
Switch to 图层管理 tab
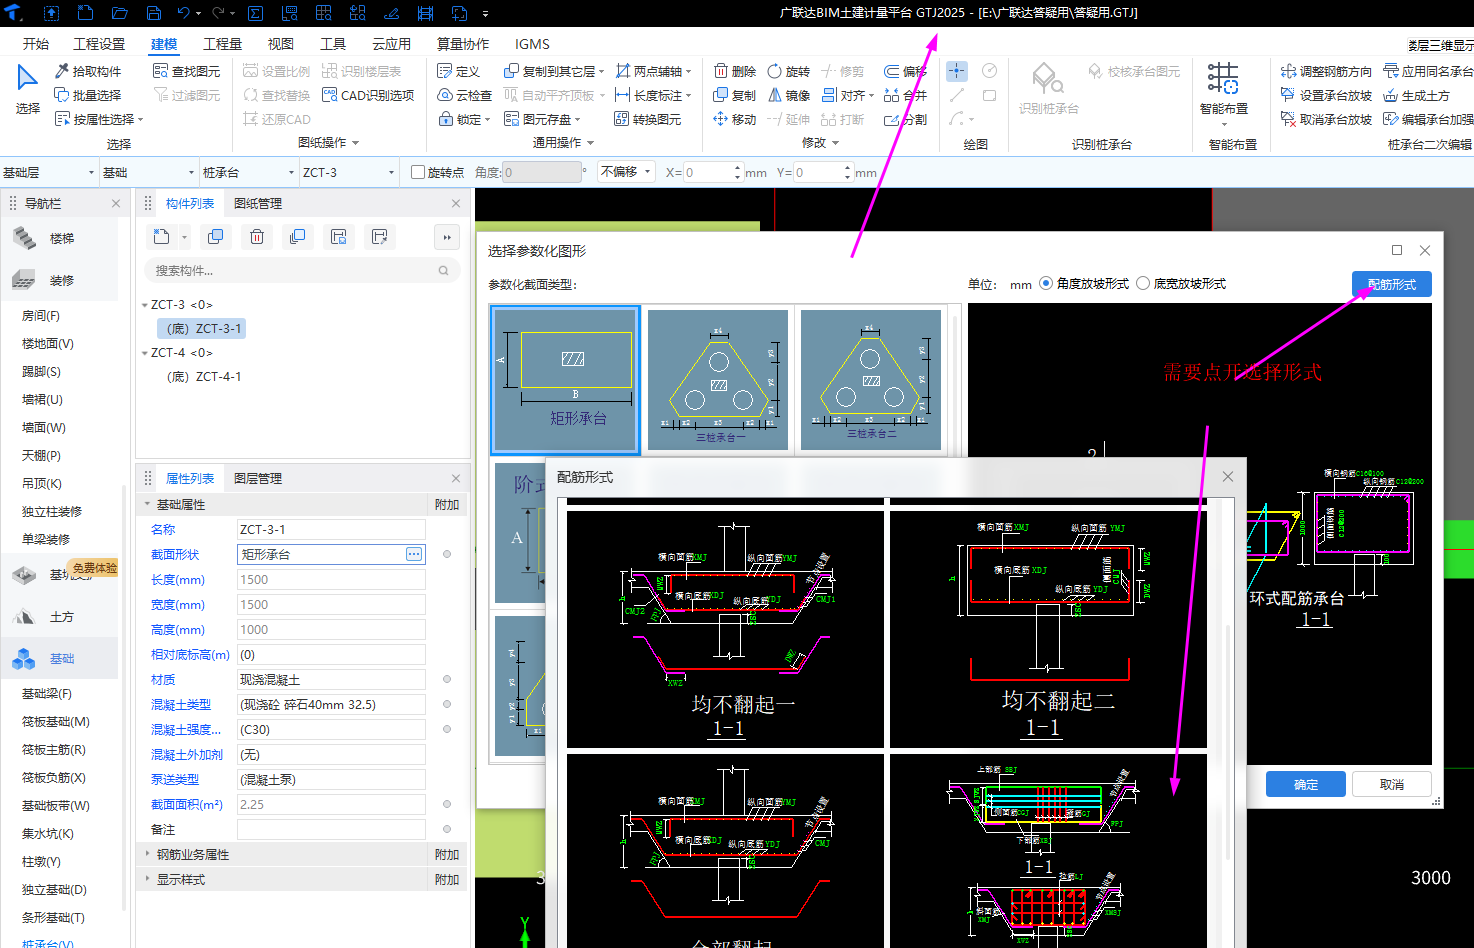coord(258,478)
